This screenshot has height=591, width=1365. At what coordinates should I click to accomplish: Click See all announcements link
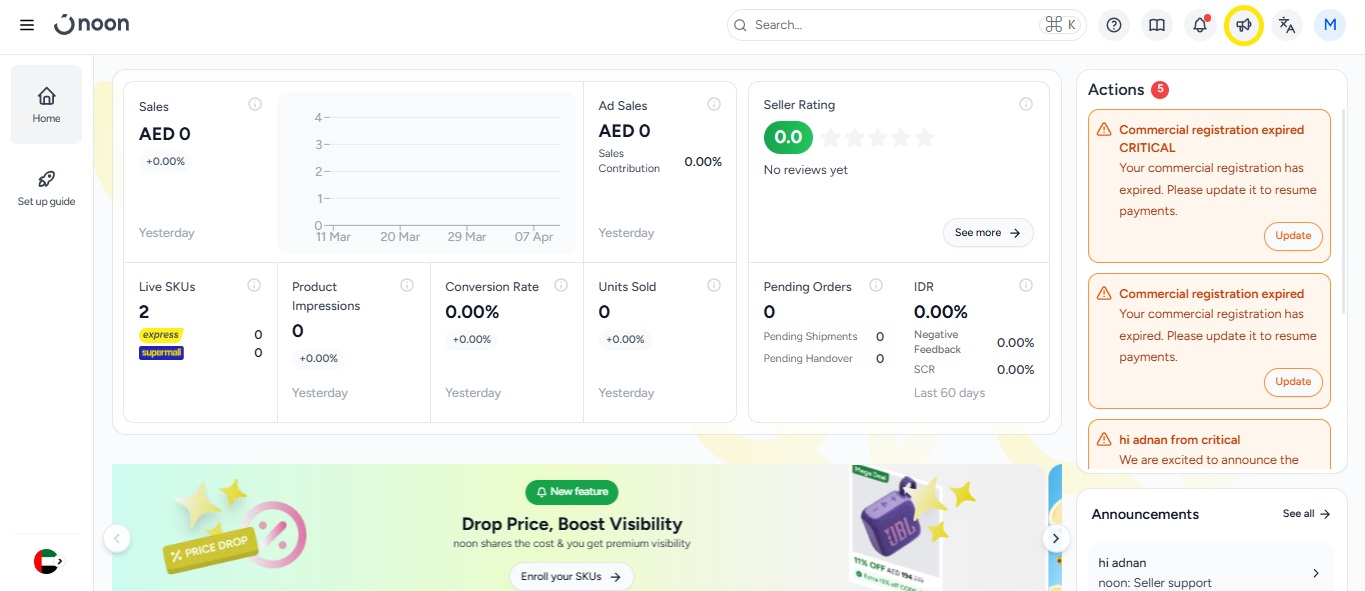pyautogui.click(x=1306, y=514)
